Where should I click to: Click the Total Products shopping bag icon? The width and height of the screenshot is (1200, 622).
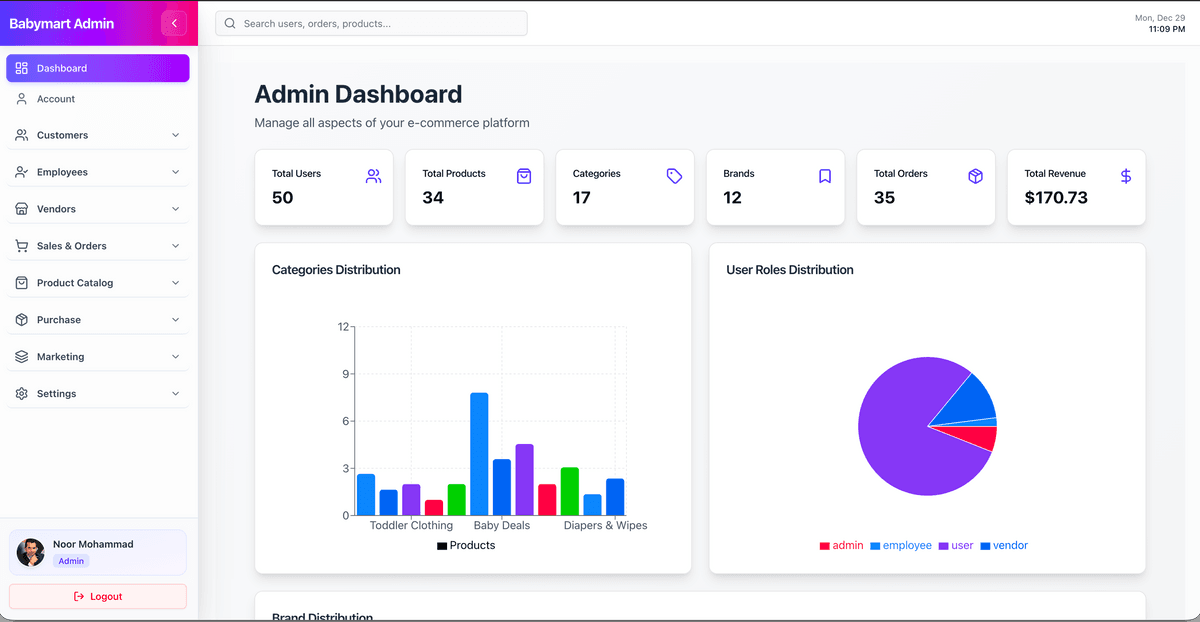524,176
